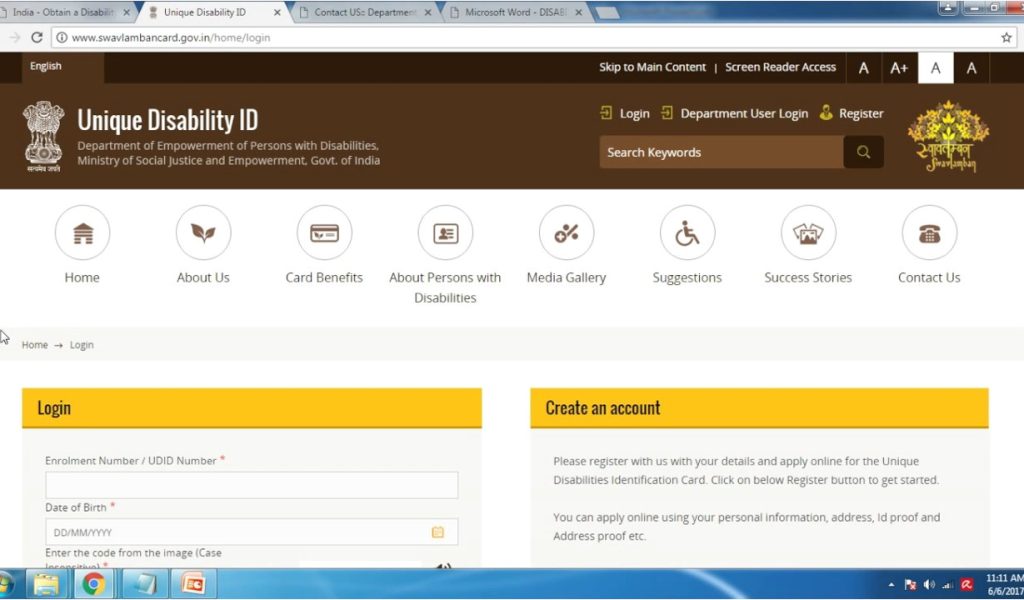This screenshot has width=1024, height=600.
Task: Click the Swavlamban golden tree logo
Action: pyautogui.click(x=948, y=136)
